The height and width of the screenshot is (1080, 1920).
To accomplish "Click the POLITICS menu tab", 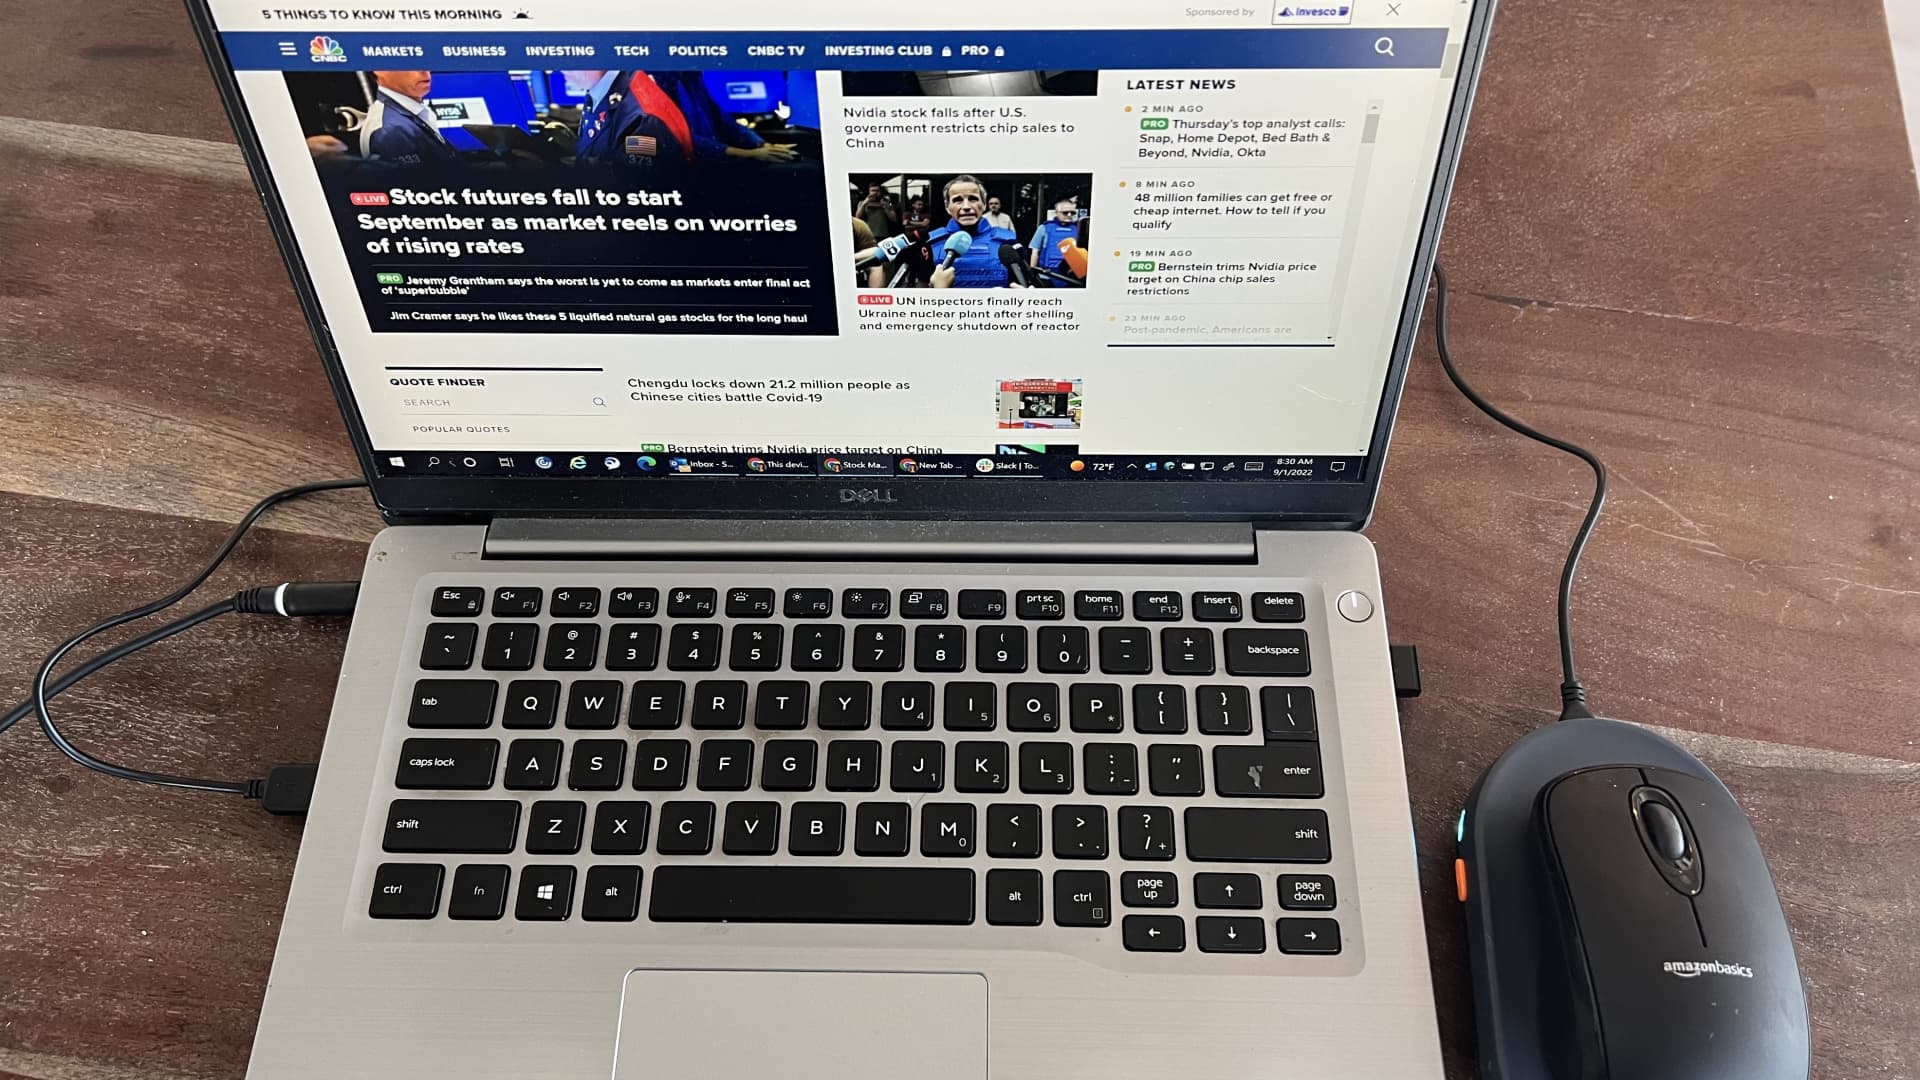I will (699, 50).
